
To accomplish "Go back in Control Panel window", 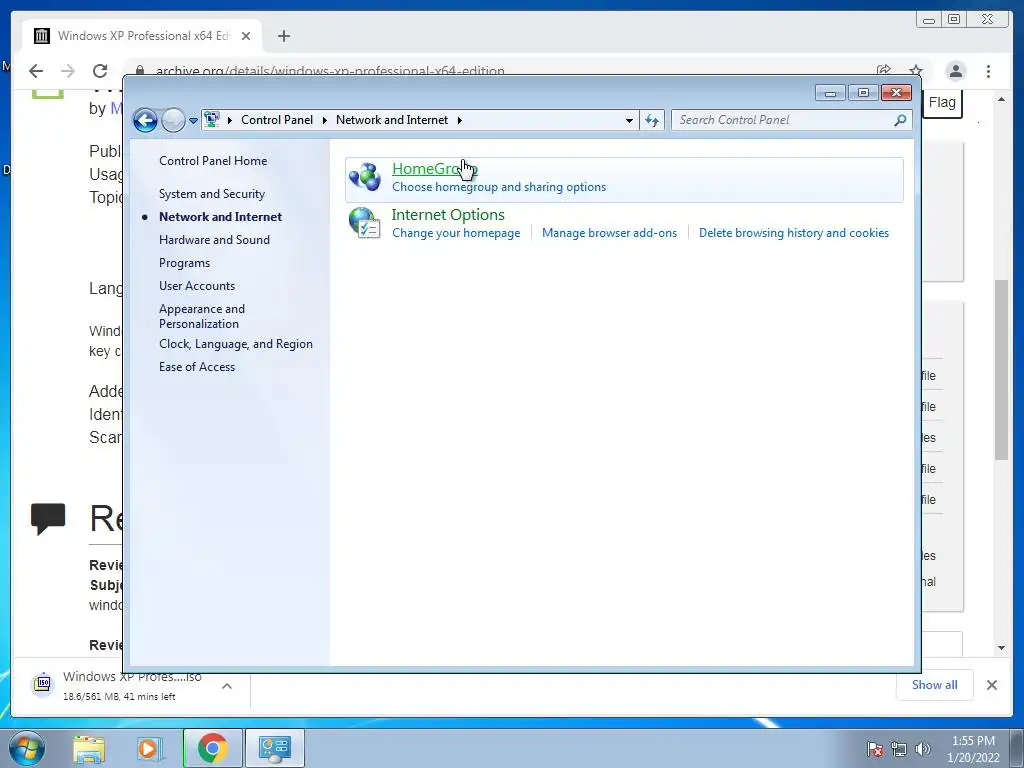I will (145, 120).
